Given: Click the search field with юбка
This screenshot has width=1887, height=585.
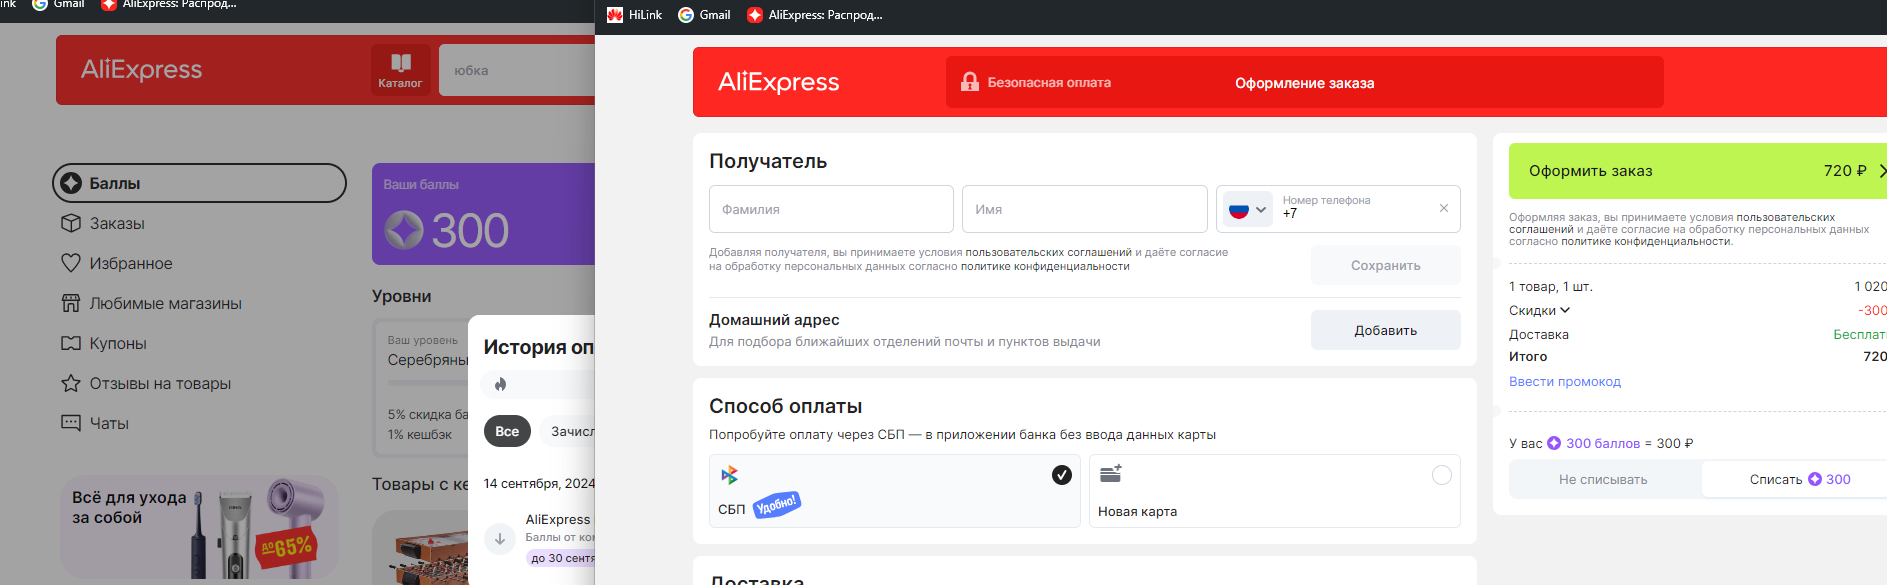Looking at the screenshot, I should click(517, 70).
